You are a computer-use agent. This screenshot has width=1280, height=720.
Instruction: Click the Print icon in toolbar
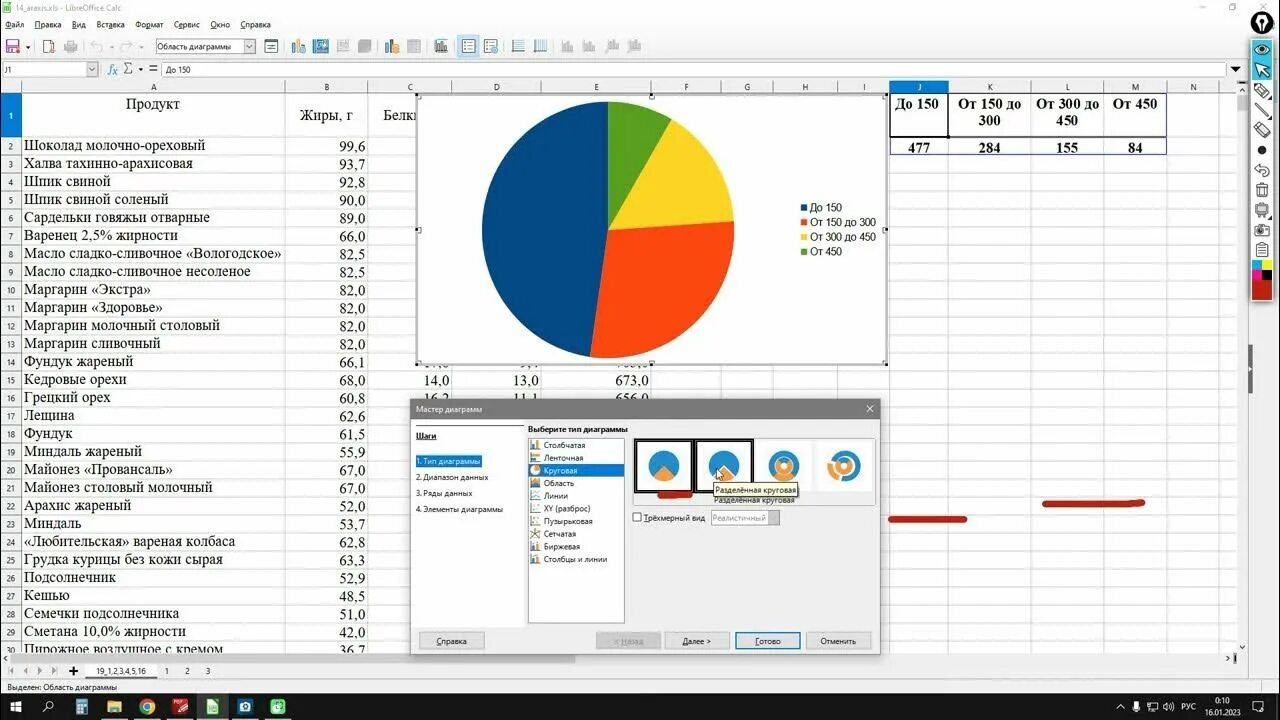tap(71, 46)
